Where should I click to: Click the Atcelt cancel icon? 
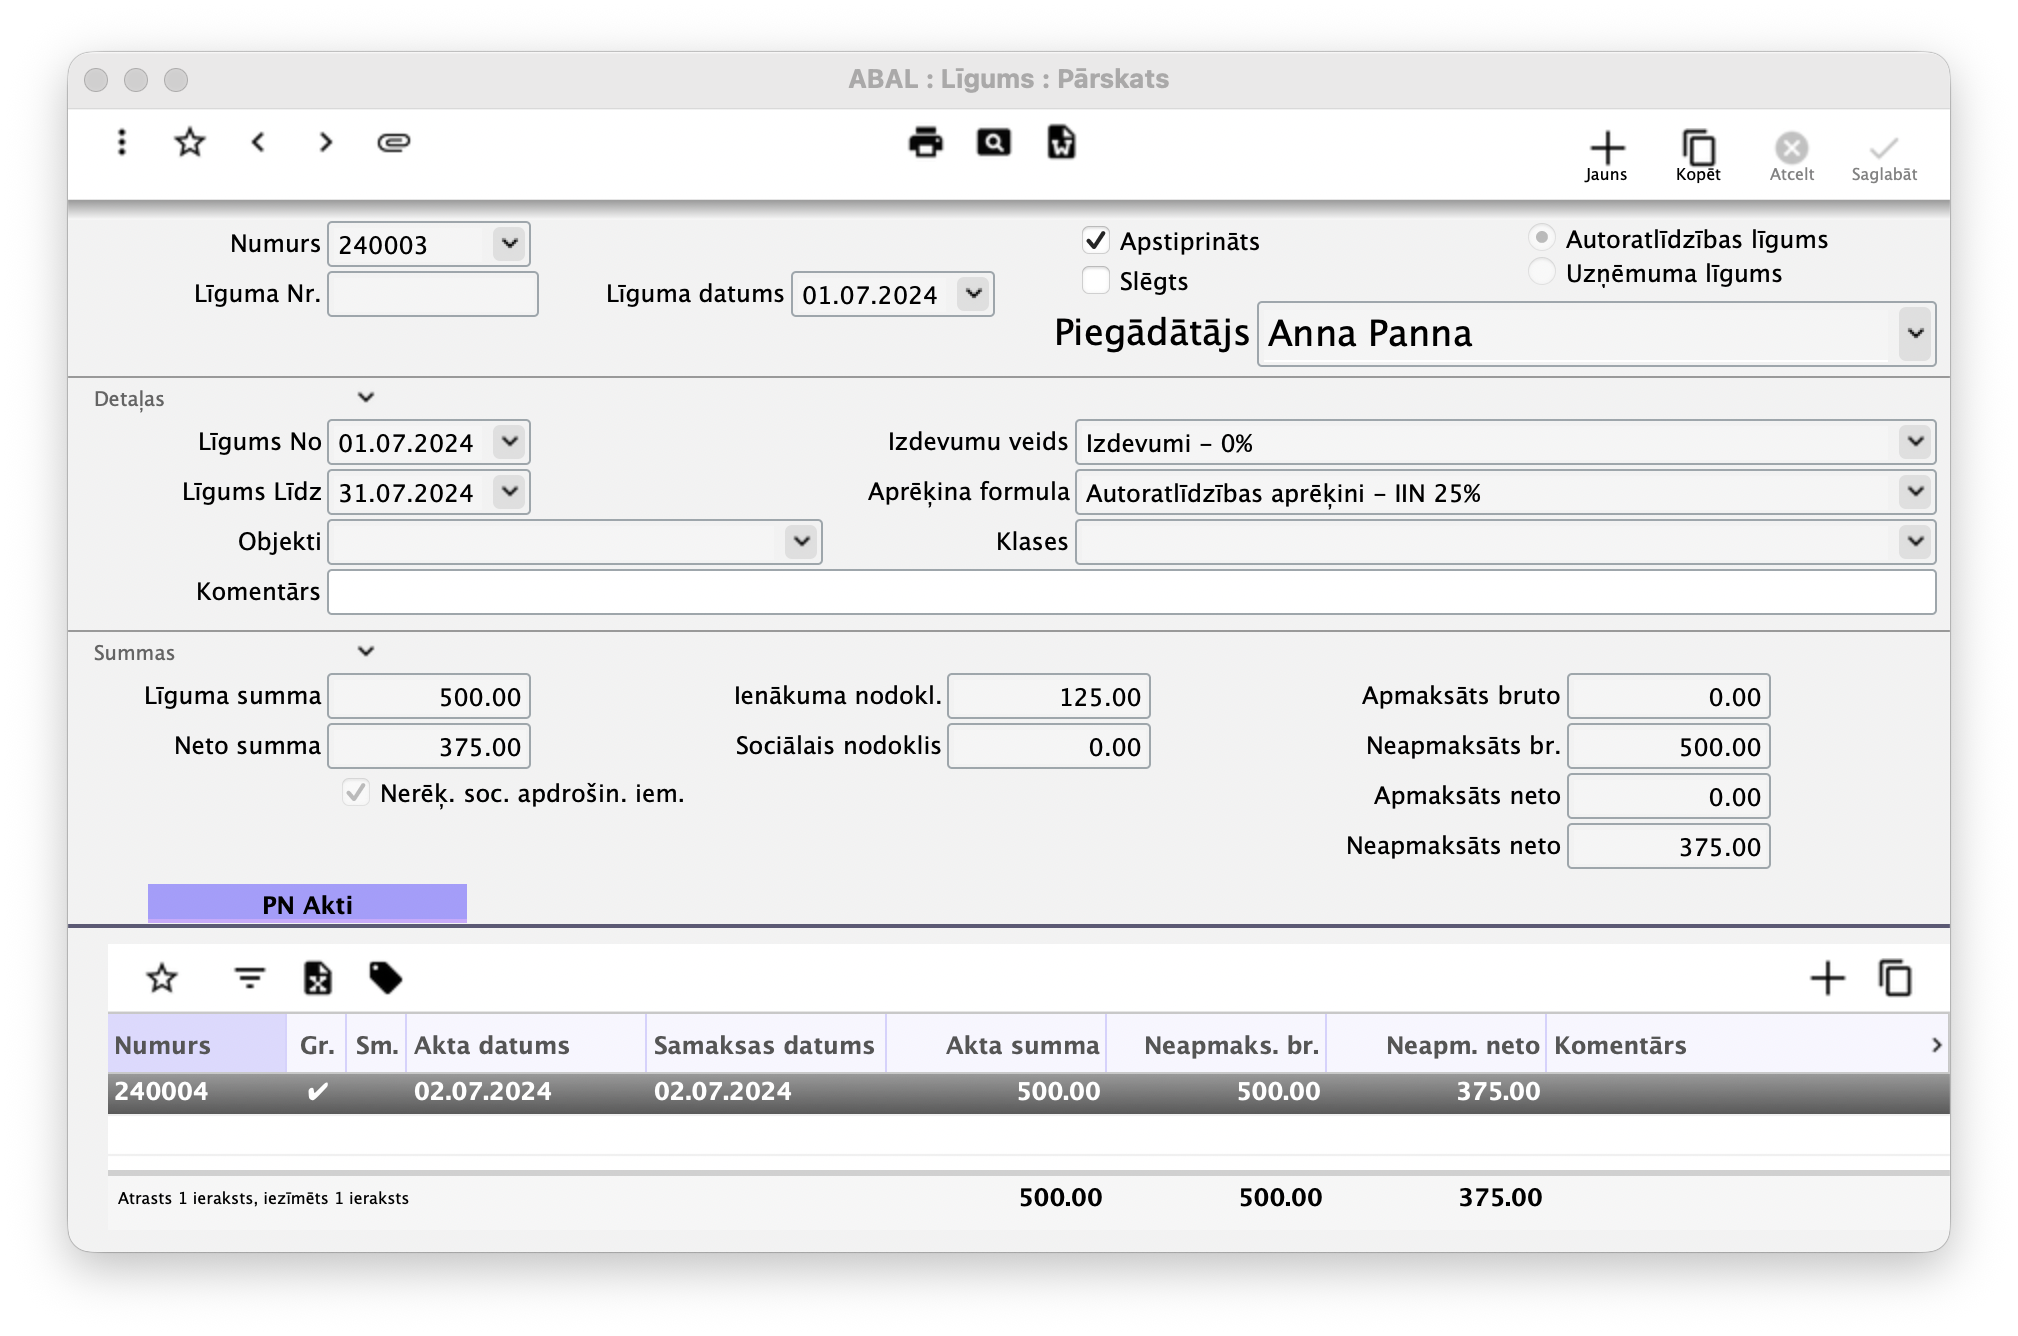tap(1791, 156)
